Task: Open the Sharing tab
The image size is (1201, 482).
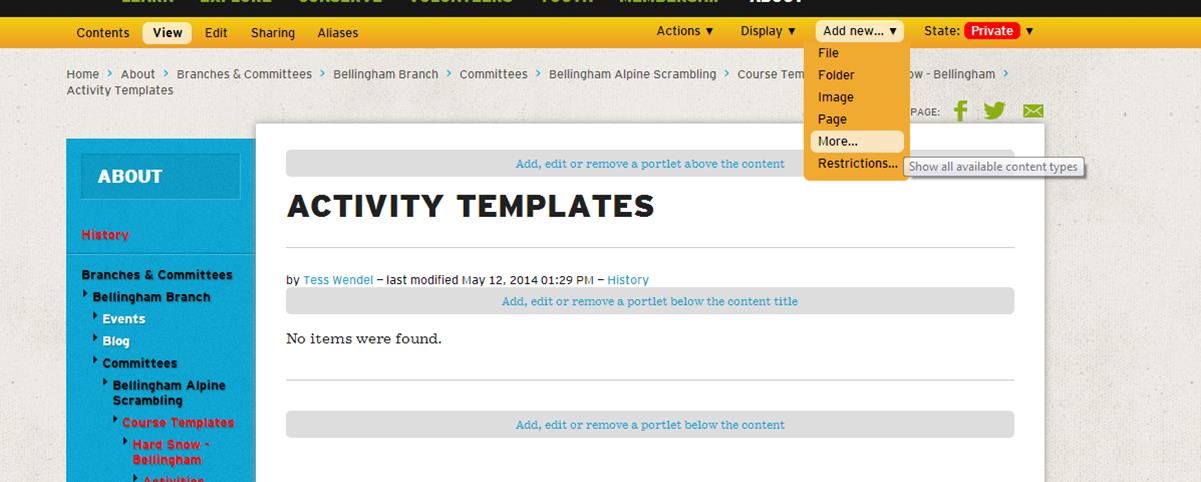Action: point(273,33)
